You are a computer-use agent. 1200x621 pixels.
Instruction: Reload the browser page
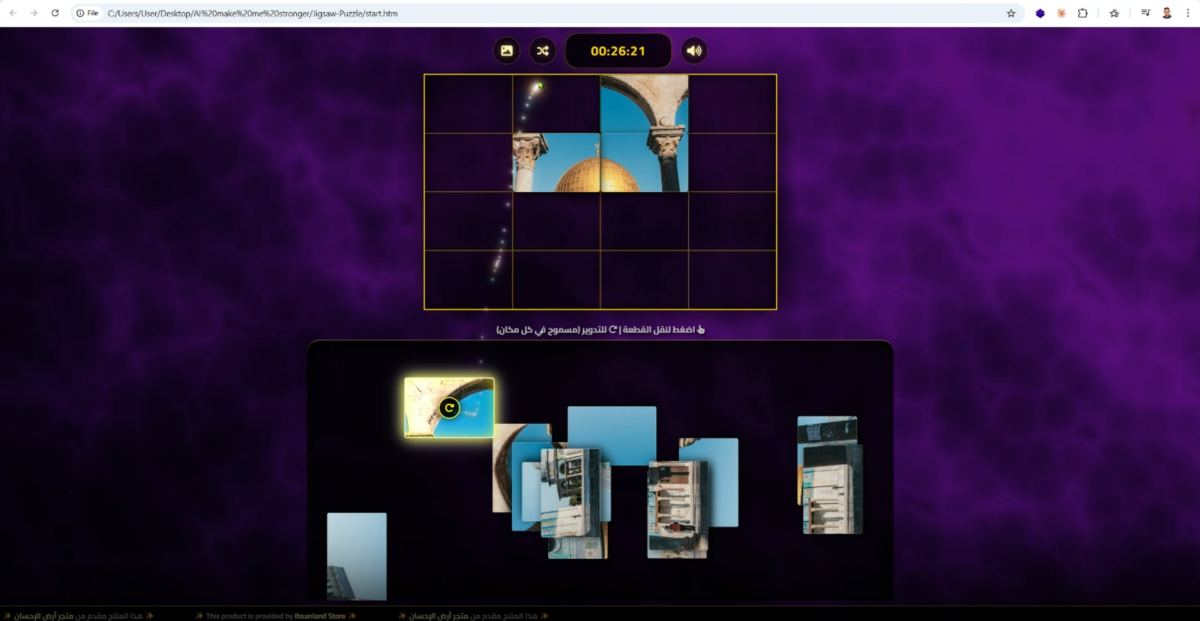pyautogui.click(x=55, y=13)
